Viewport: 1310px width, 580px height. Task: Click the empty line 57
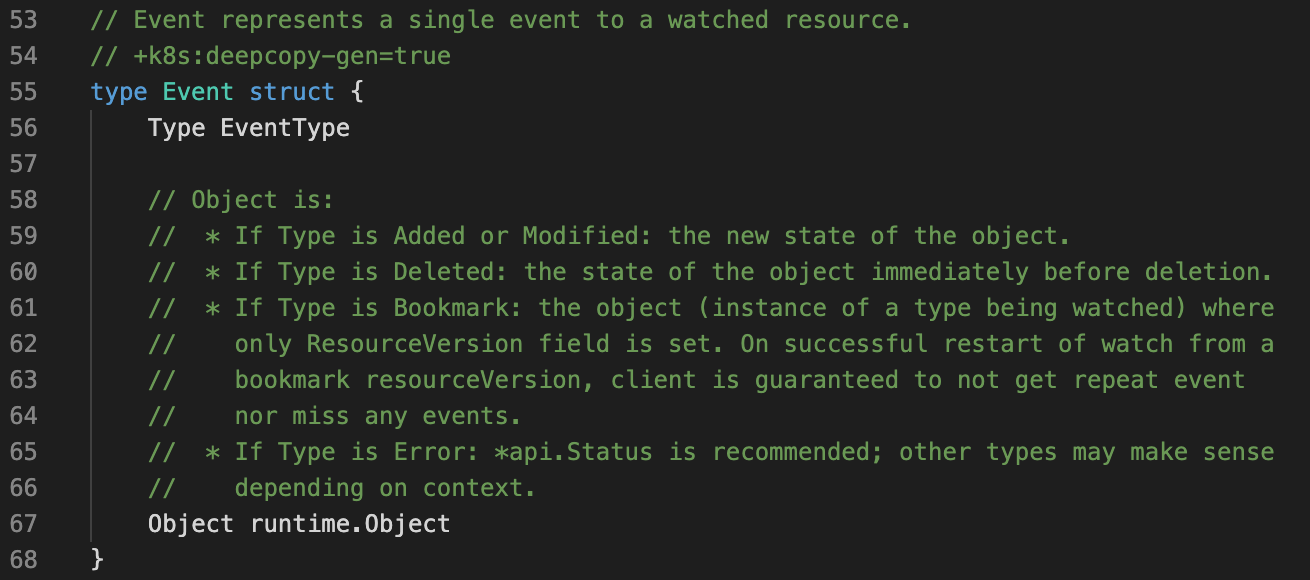(x=400, y=164)
